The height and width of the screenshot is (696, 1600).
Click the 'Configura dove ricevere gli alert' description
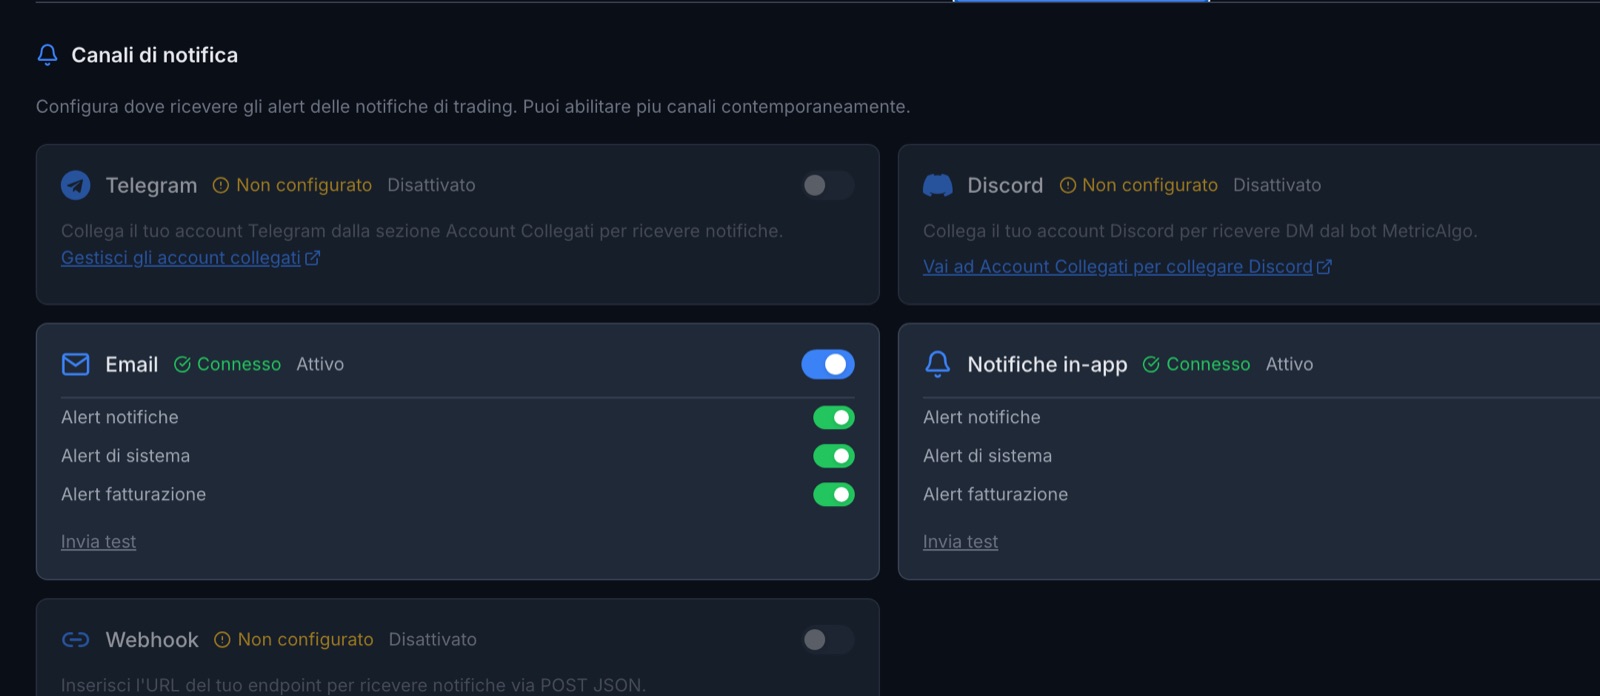pyautogui.click(x=473, y=106)
